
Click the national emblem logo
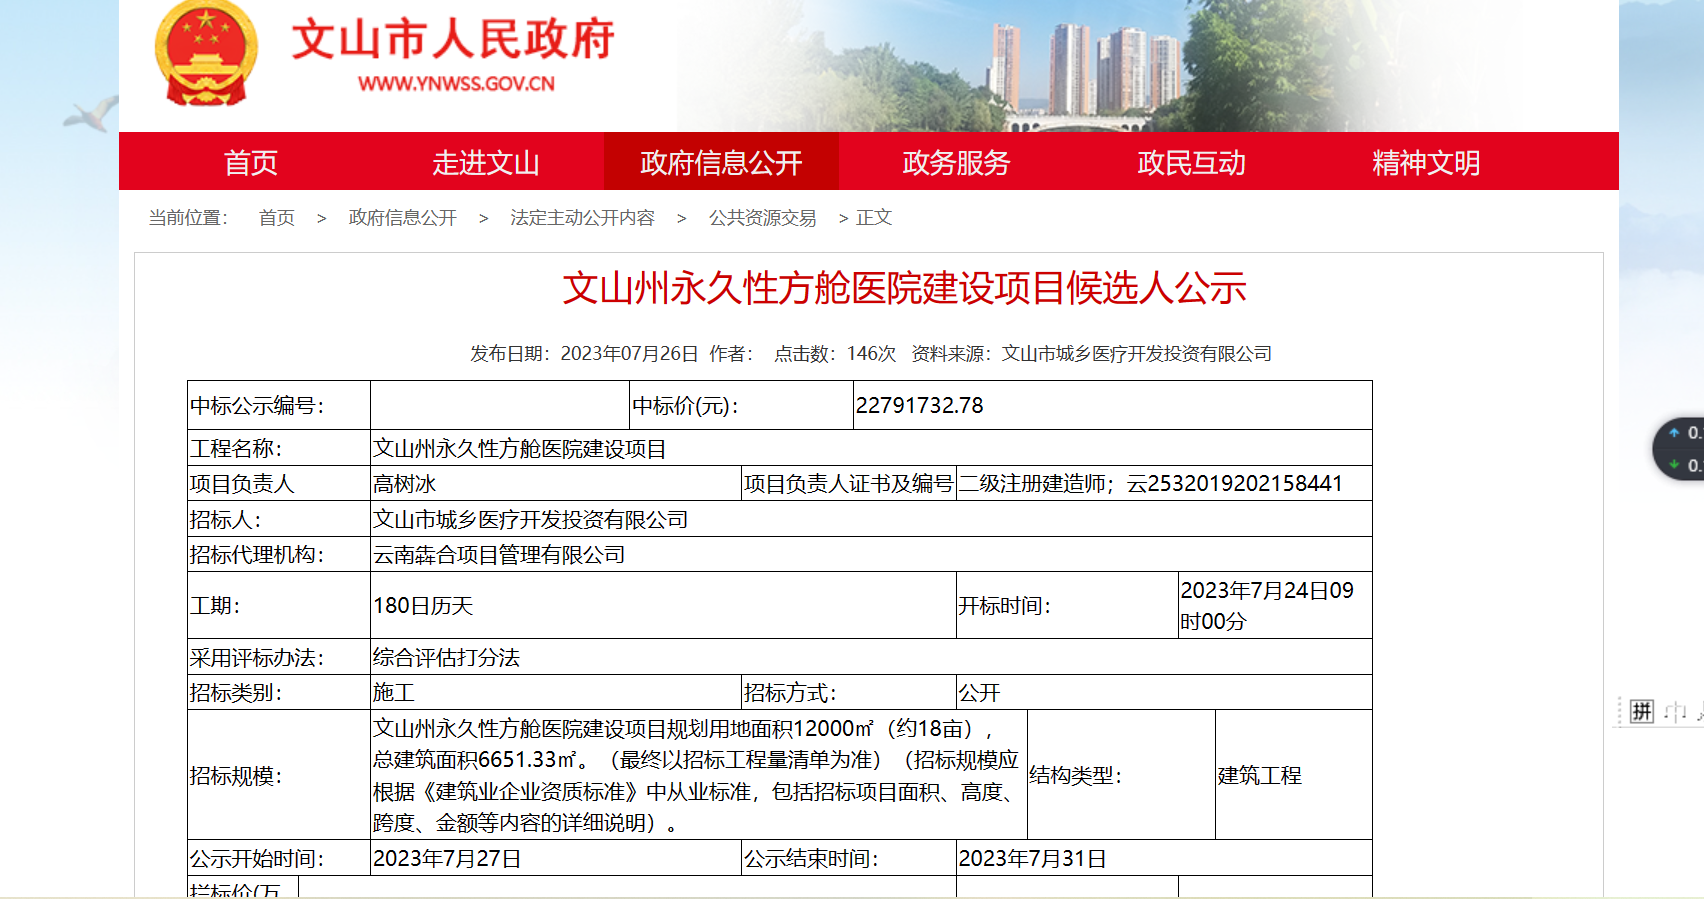tap(205, 53)
